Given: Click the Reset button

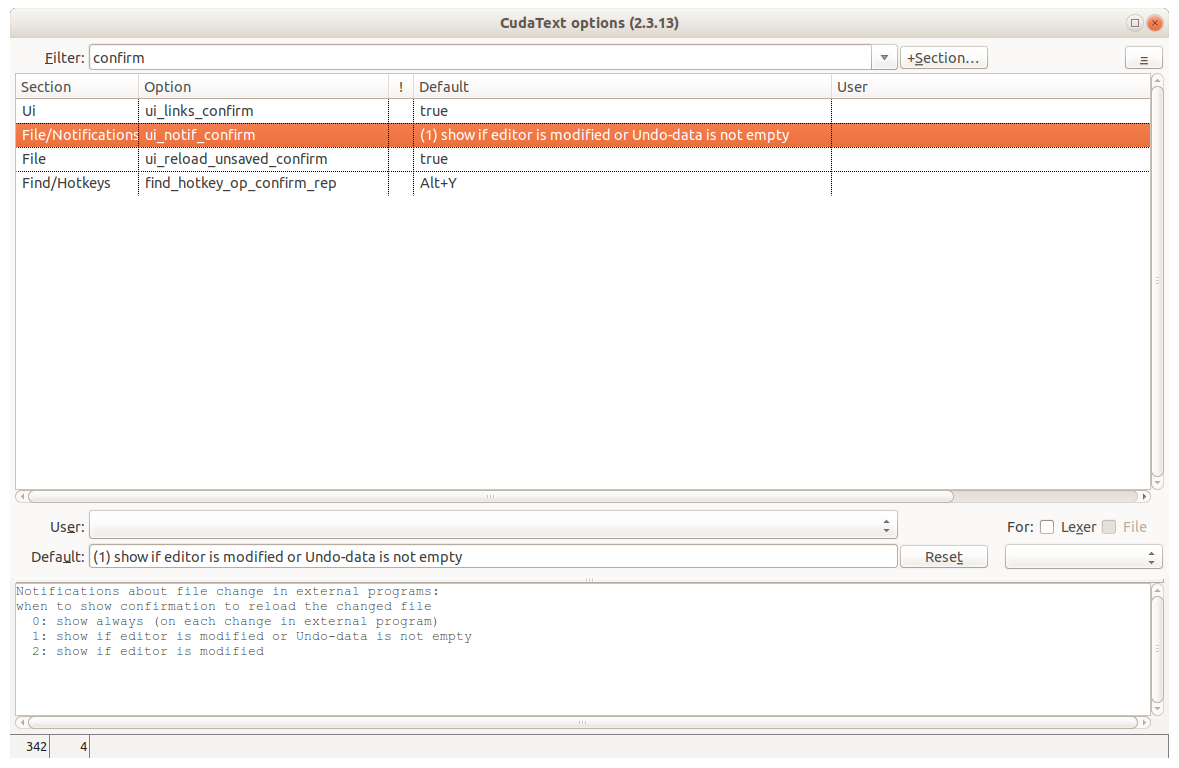Looking at the screenshot, I should (944, 557).
